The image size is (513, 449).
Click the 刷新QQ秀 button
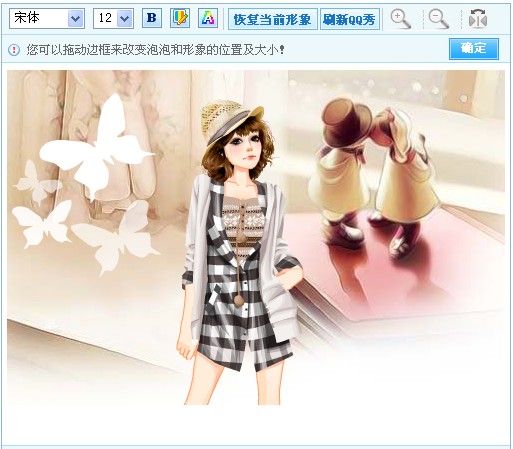tap(349, 19)
